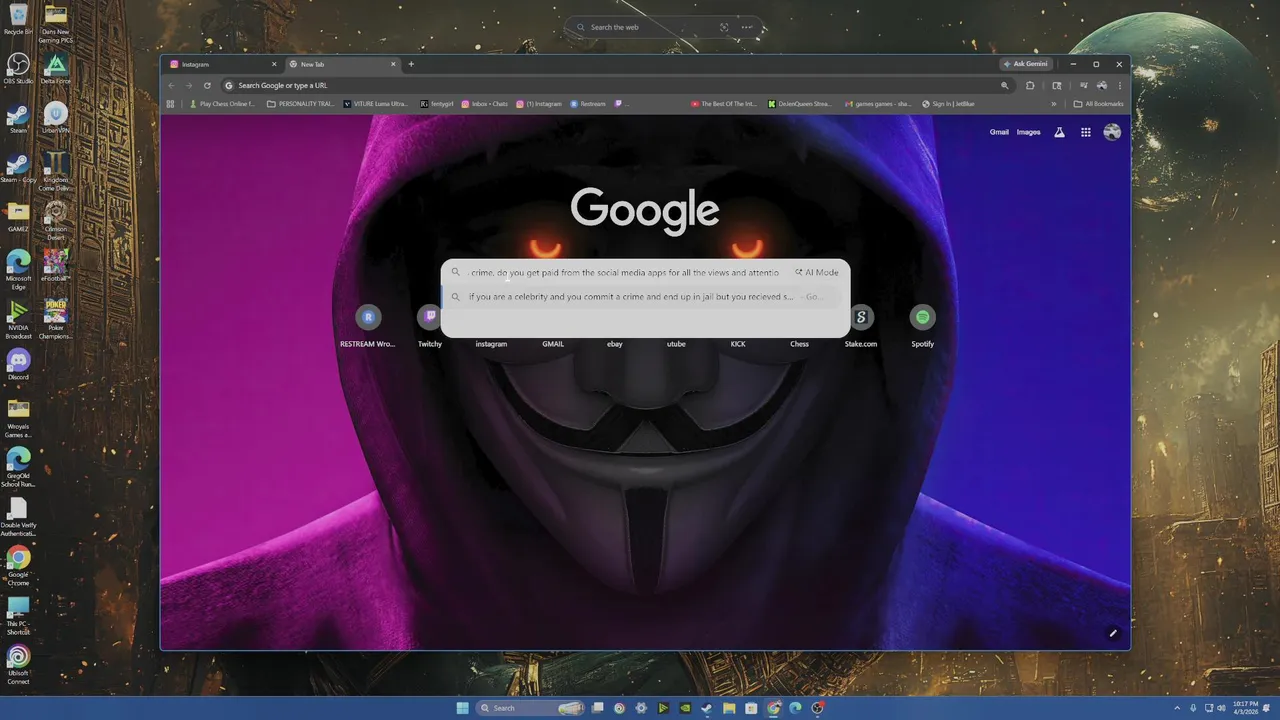Open DeJenQueen Stream bookmark
Screen dimensions: 1280x720
[x=800, y=104]
